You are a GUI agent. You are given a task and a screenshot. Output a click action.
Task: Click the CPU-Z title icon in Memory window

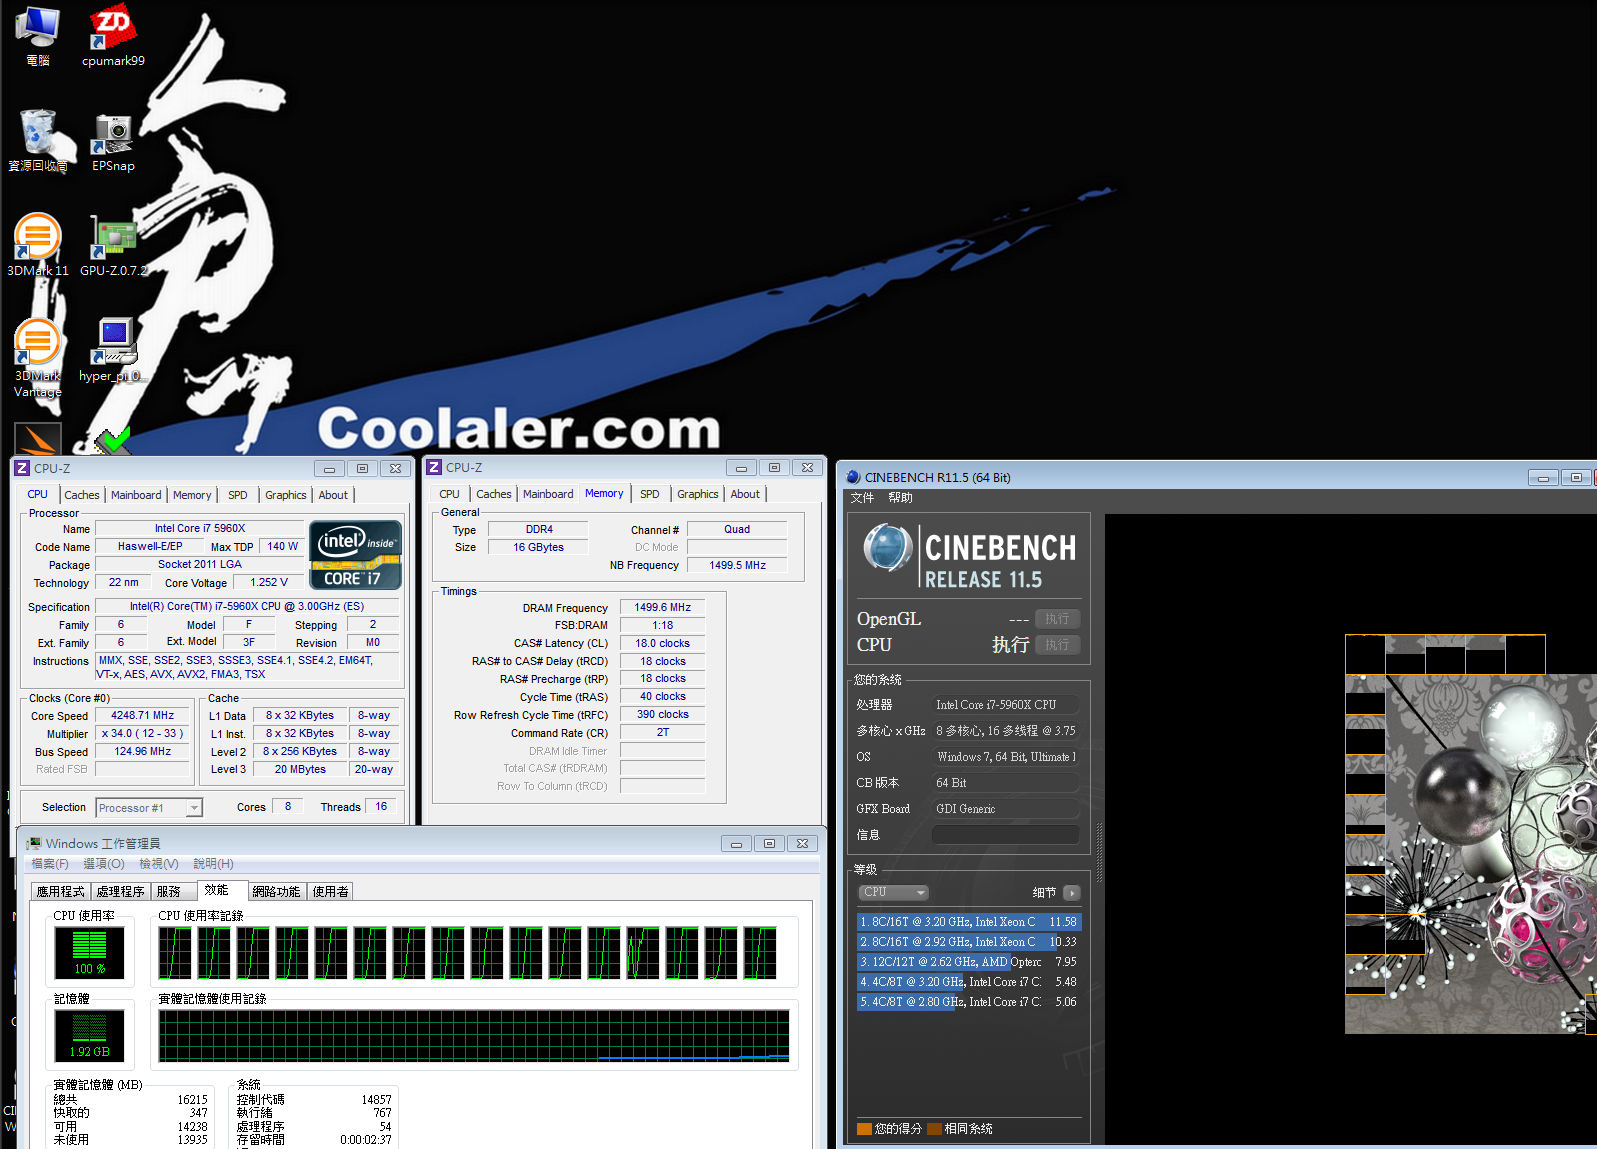pos(434,467)
